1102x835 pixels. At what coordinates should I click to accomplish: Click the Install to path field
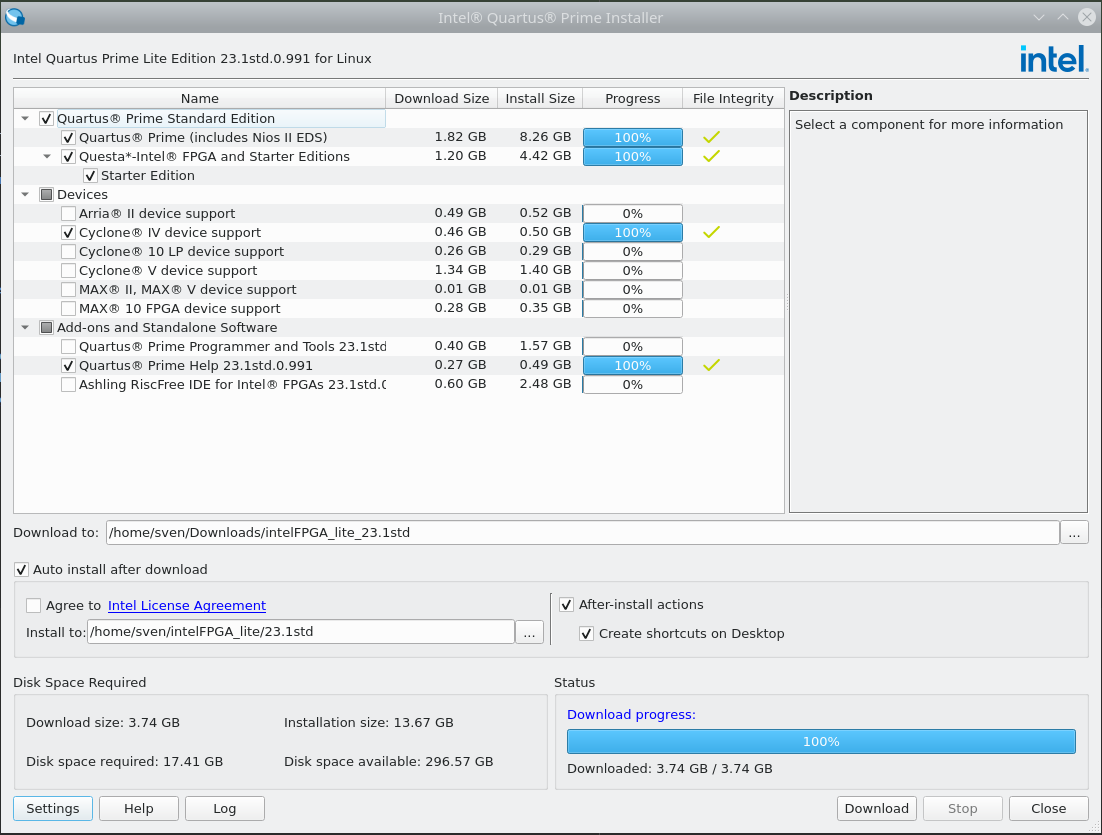[x=301, y=632]
